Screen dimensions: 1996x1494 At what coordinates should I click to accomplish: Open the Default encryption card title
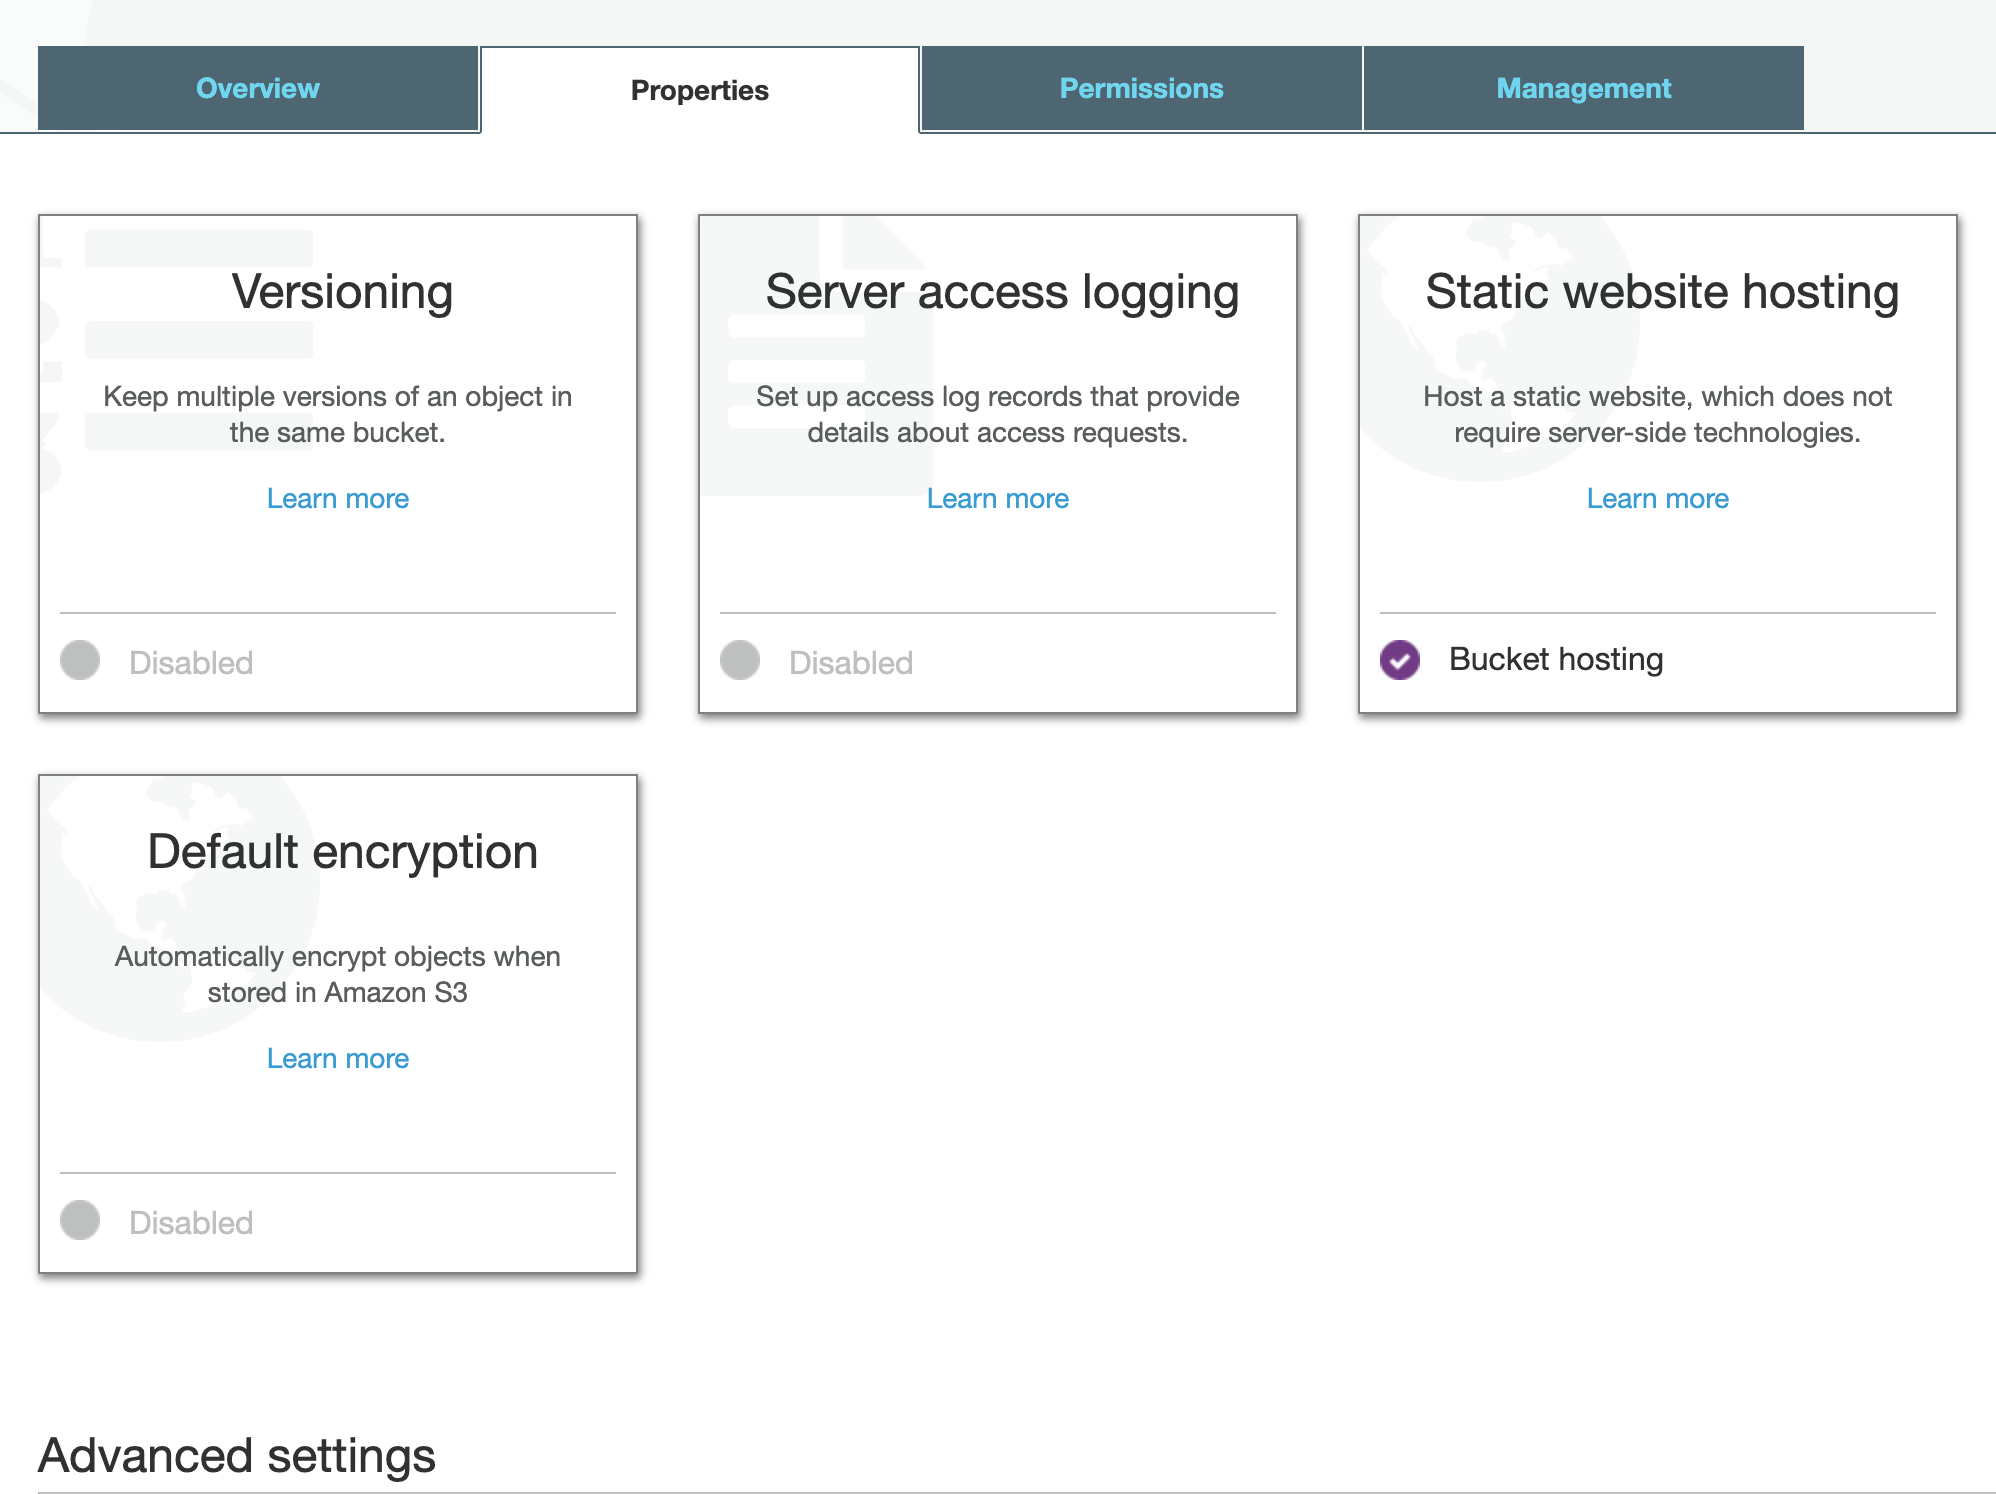click(x=342, y=852)
